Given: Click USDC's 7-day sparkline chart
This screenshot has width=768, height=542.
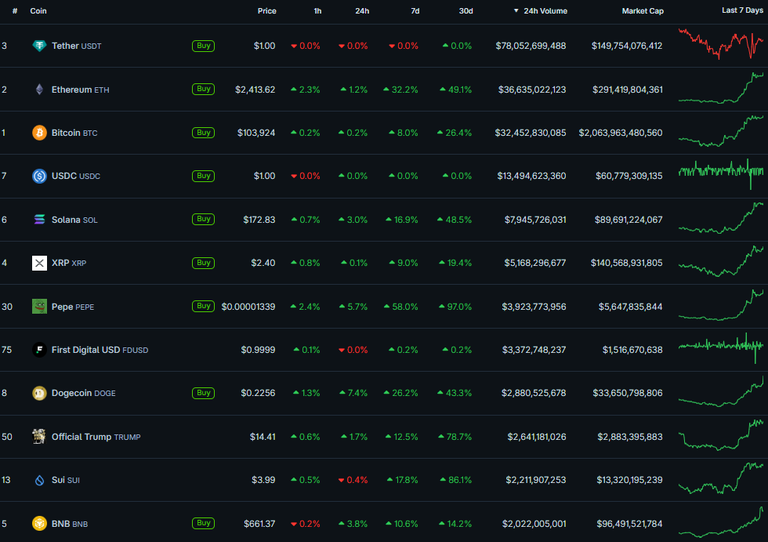Looking at the screenshot, I should click(720, 174).
